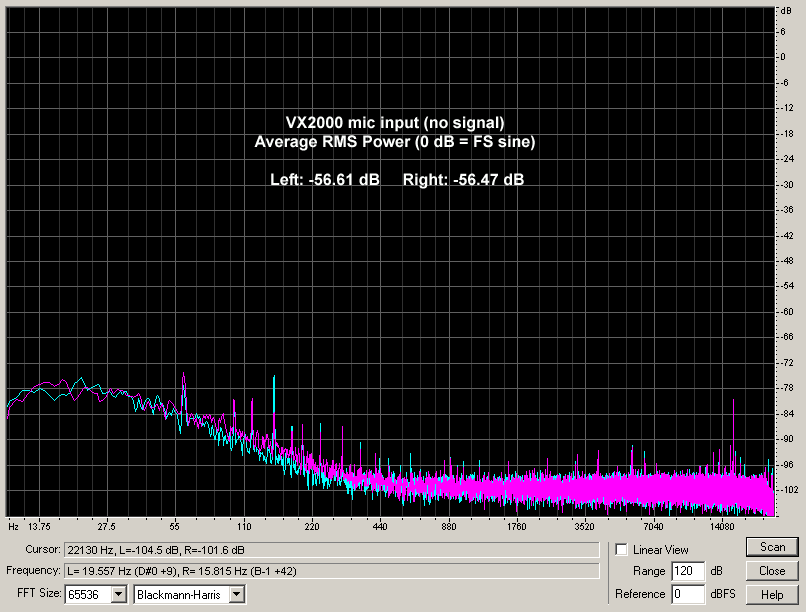The height and width of the screenshot is (612, 806).
Task: Click the 55 Hz axis label
Action: click(175, 527)
